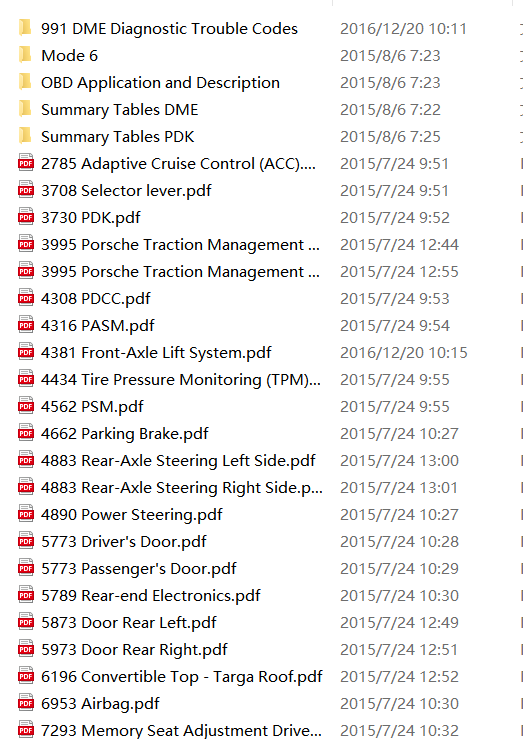
Task: Select the Summary Tables DME folder name
Action: tap(119, 110)
